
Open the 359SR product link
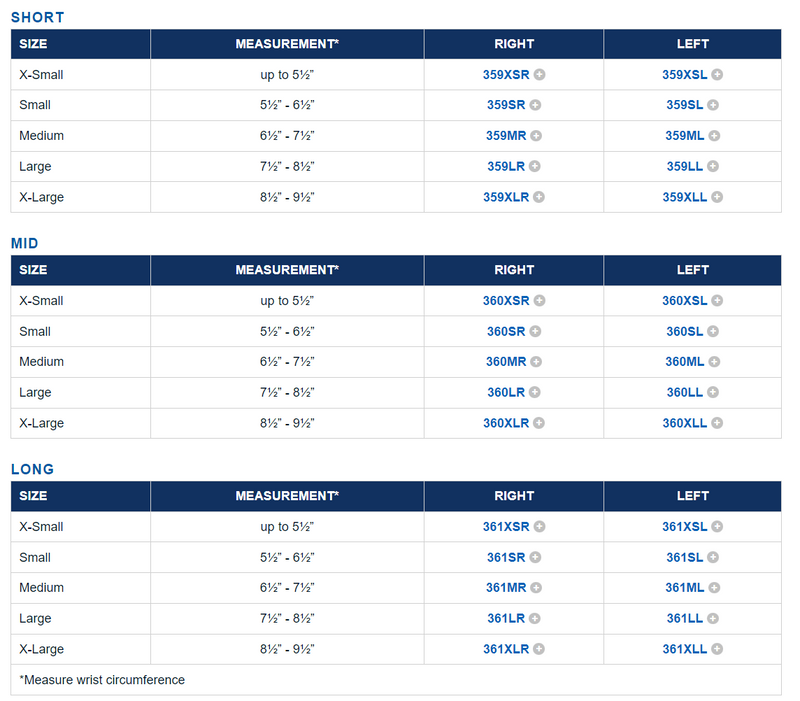[x=506, y=105]
